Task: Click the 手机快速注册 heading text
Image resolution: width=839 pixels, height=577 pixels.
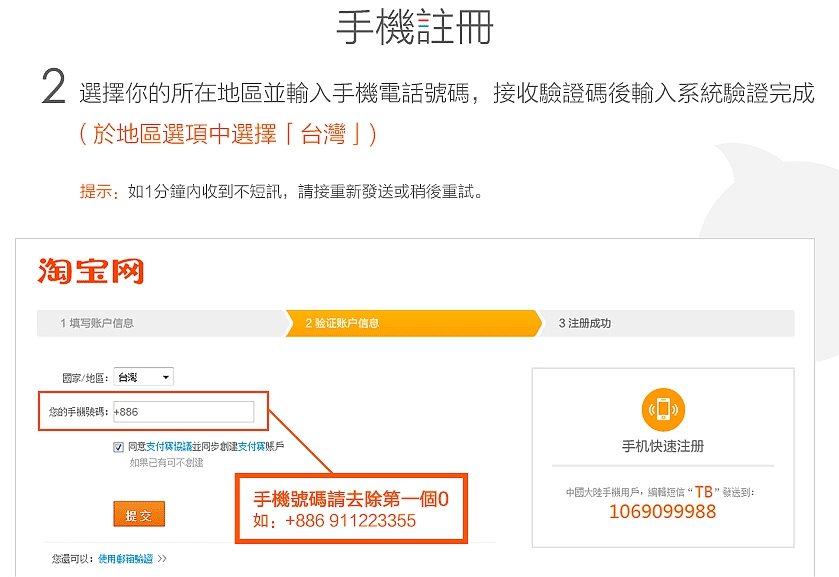Action: point(662,446)
